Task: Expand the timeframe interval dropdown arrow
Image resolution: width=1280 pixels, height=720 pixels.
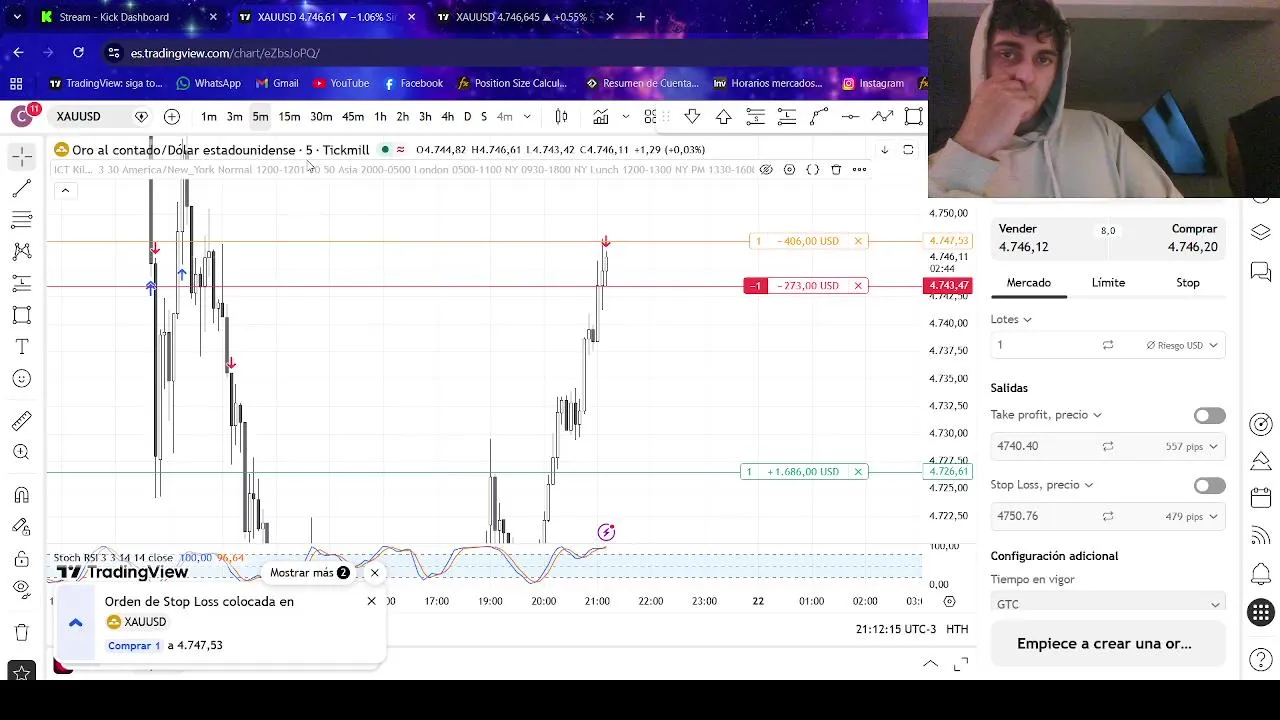Action: pyautogui.click(x=527, y=117)
